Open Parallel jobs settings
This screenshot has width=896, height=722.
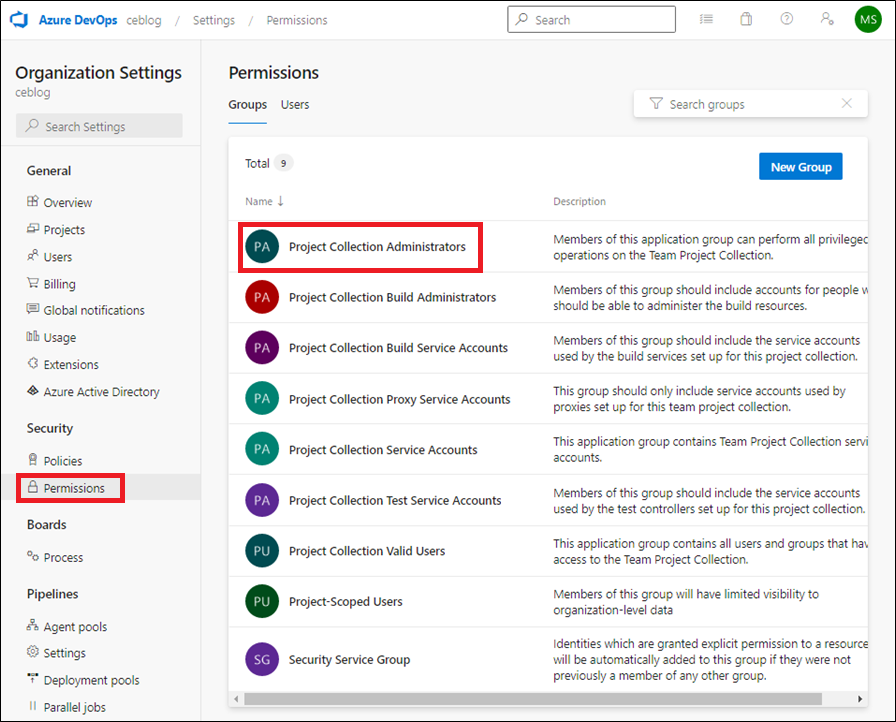75,707
